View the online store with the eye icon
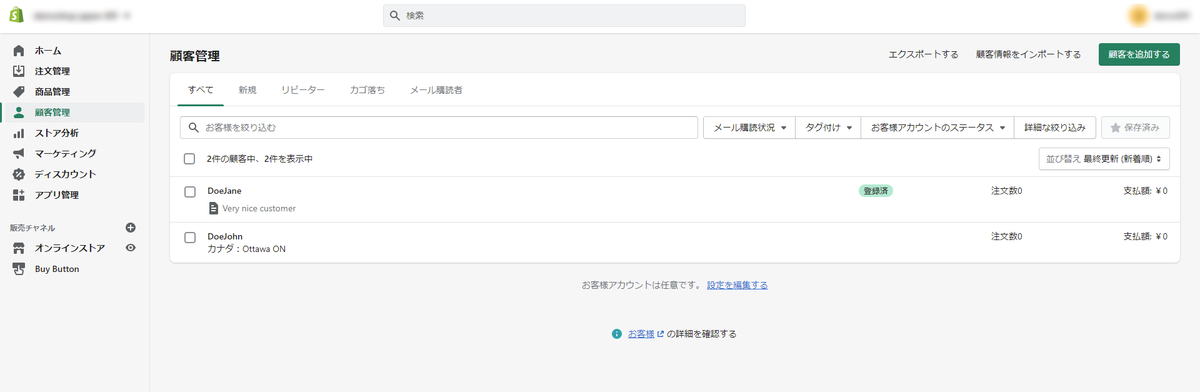Screen dimensions: 1200x392 click(130, 248)
